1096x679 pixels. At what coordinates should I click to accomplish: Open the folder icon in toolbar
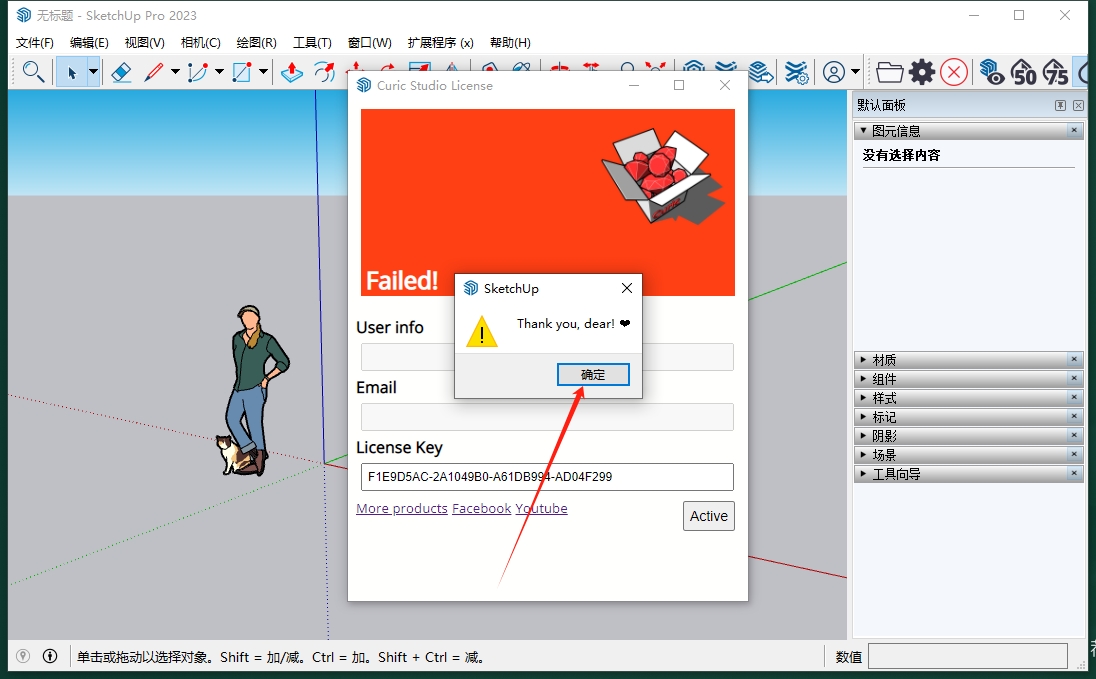(888, 72)
